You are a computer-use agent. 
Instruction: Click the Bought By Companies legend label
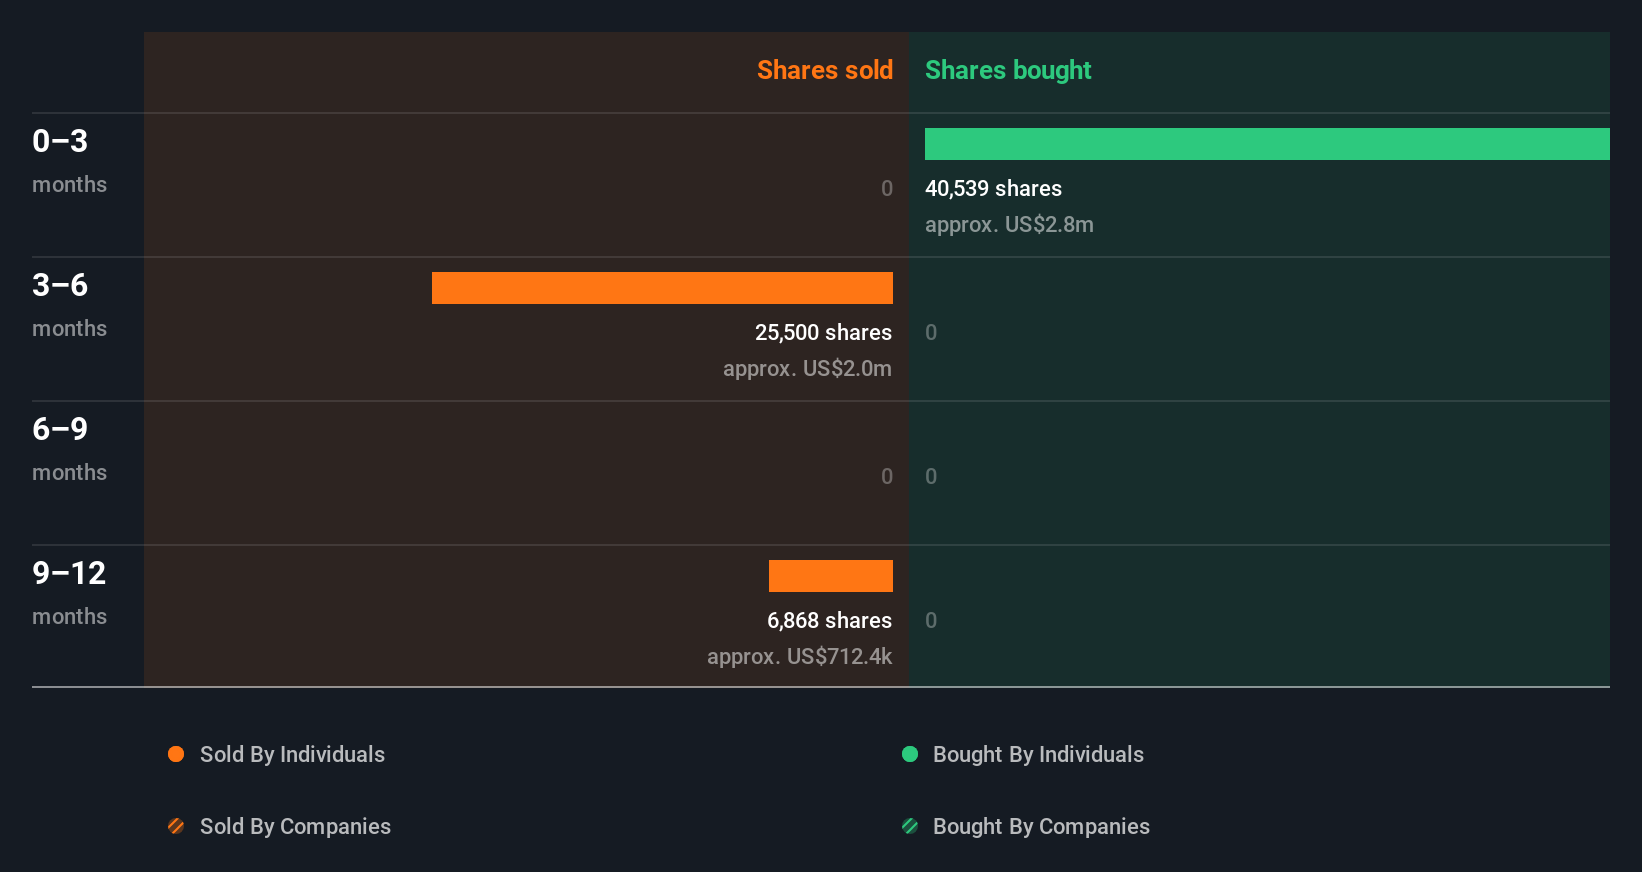tap(1041, 826)
